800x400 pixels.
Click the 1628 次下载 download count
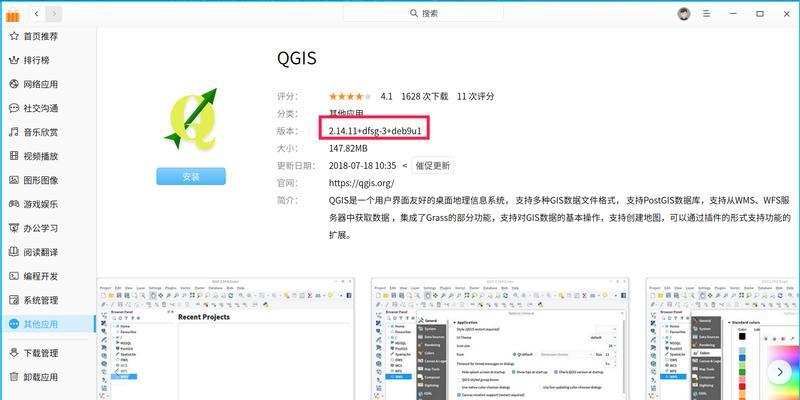point(424,96)
